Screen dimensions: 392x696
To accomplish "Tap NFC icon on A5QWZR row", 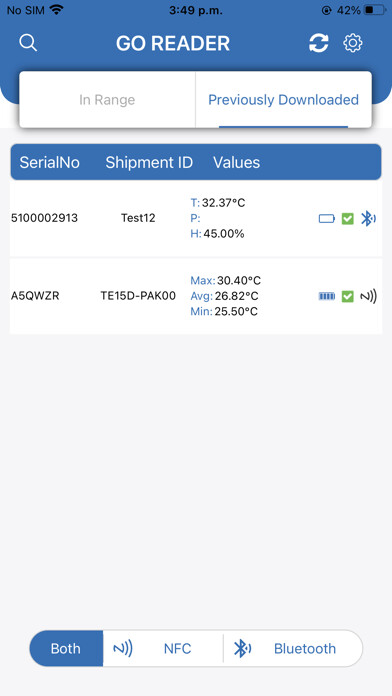I will 368,296.
